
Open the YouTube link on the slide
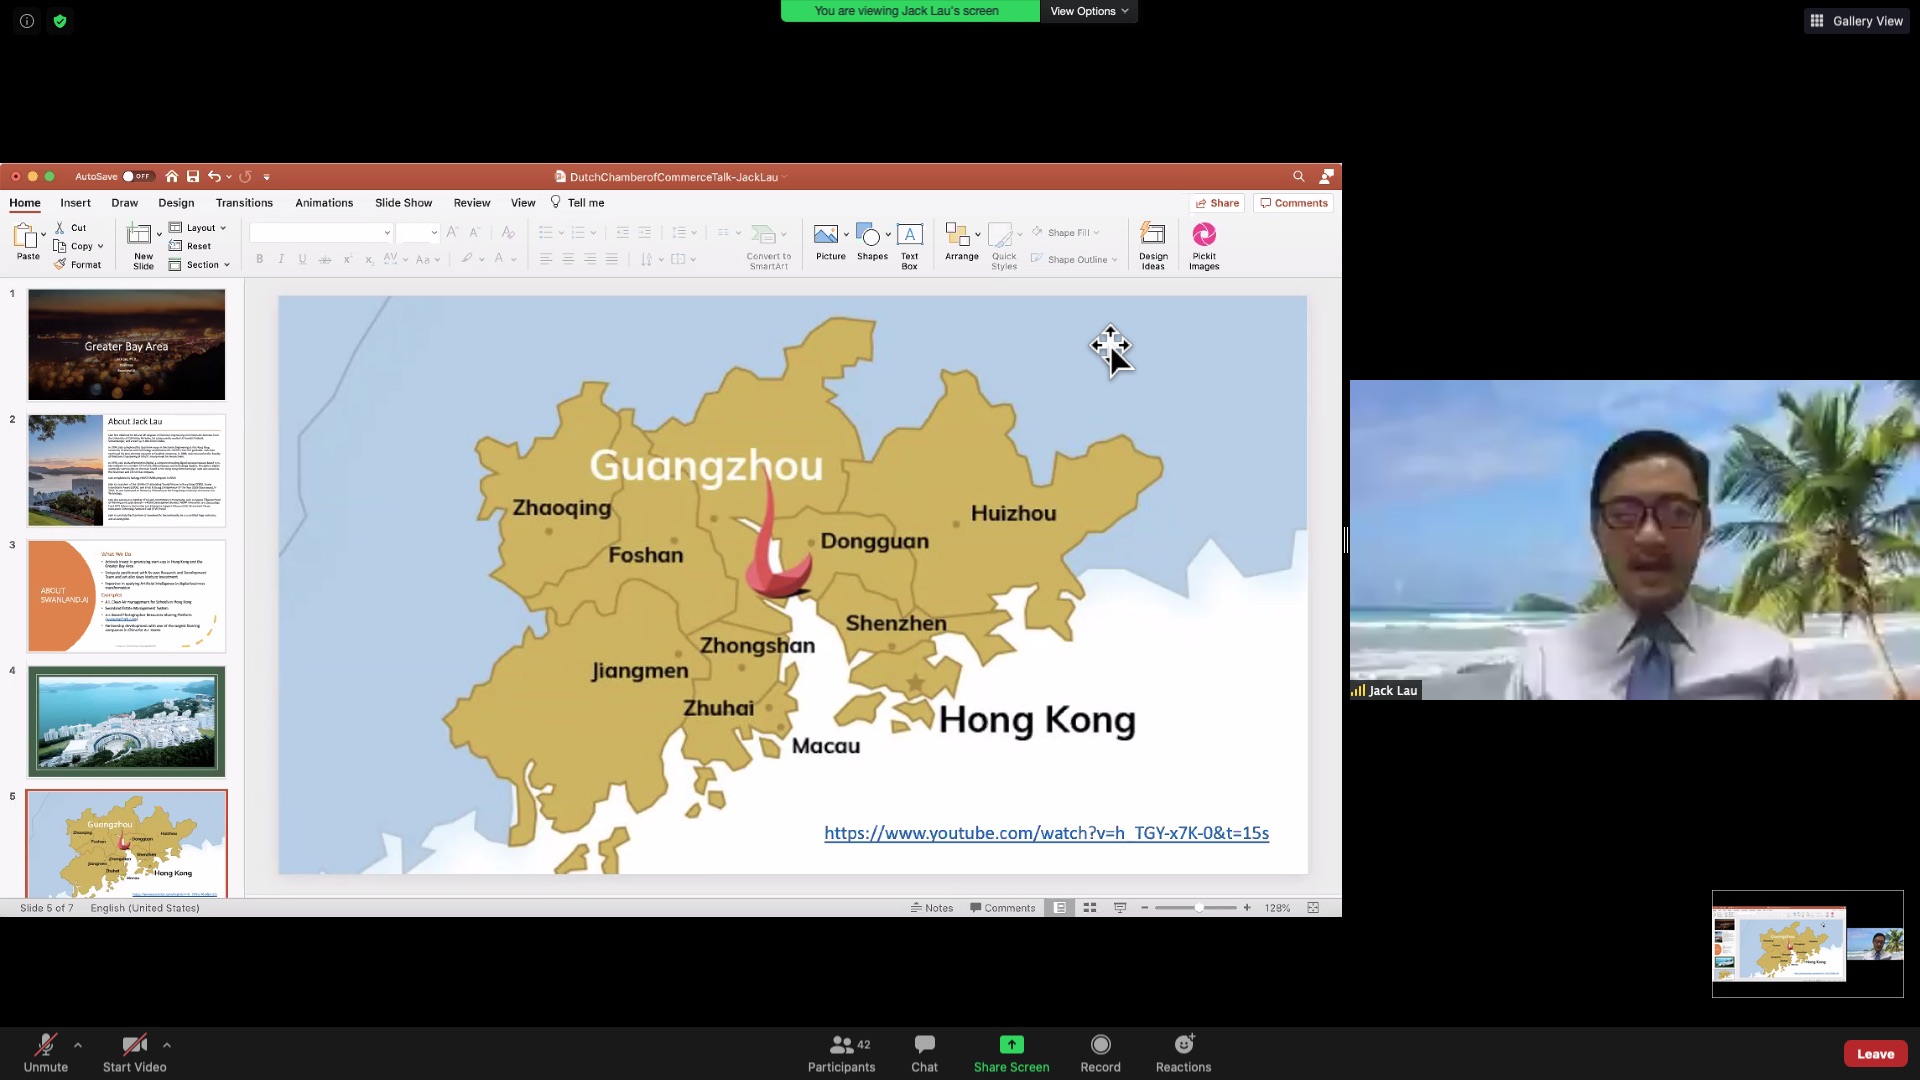pyautogui.click(x=1046, y=833)
